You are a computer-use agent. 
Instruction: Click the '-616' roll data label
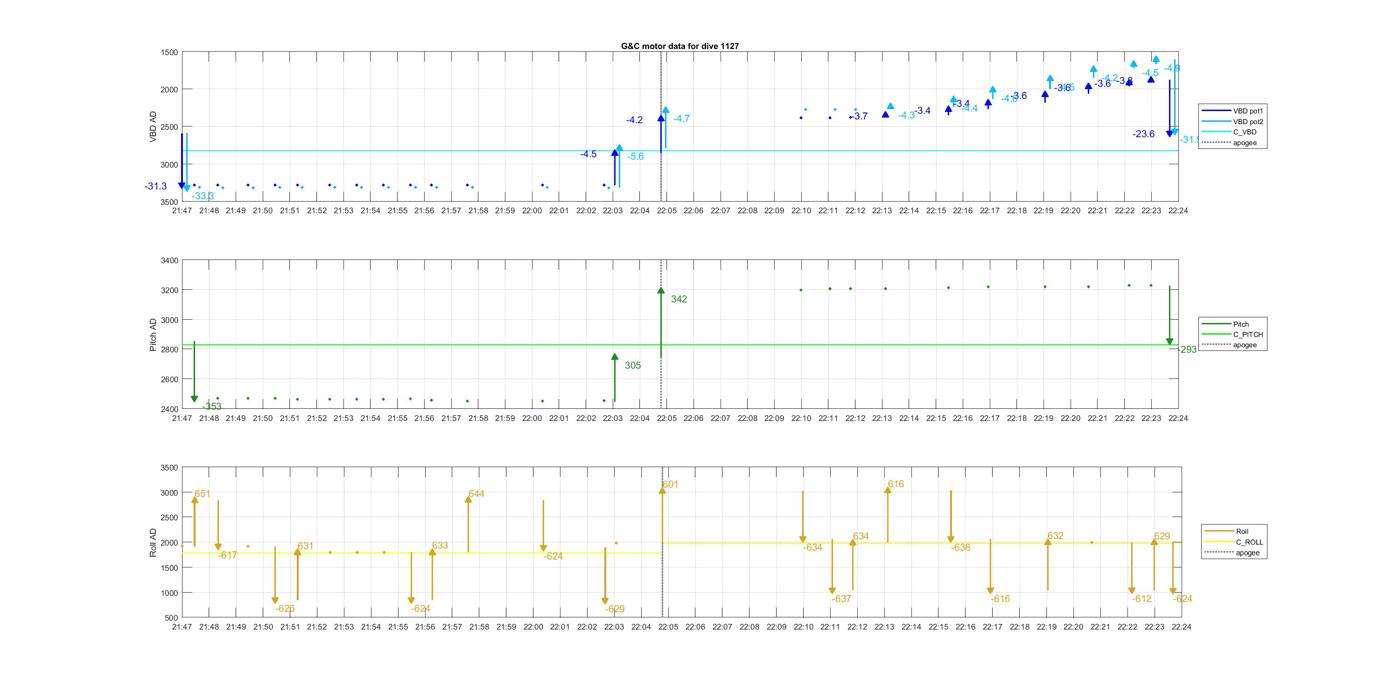point(1000,598)
